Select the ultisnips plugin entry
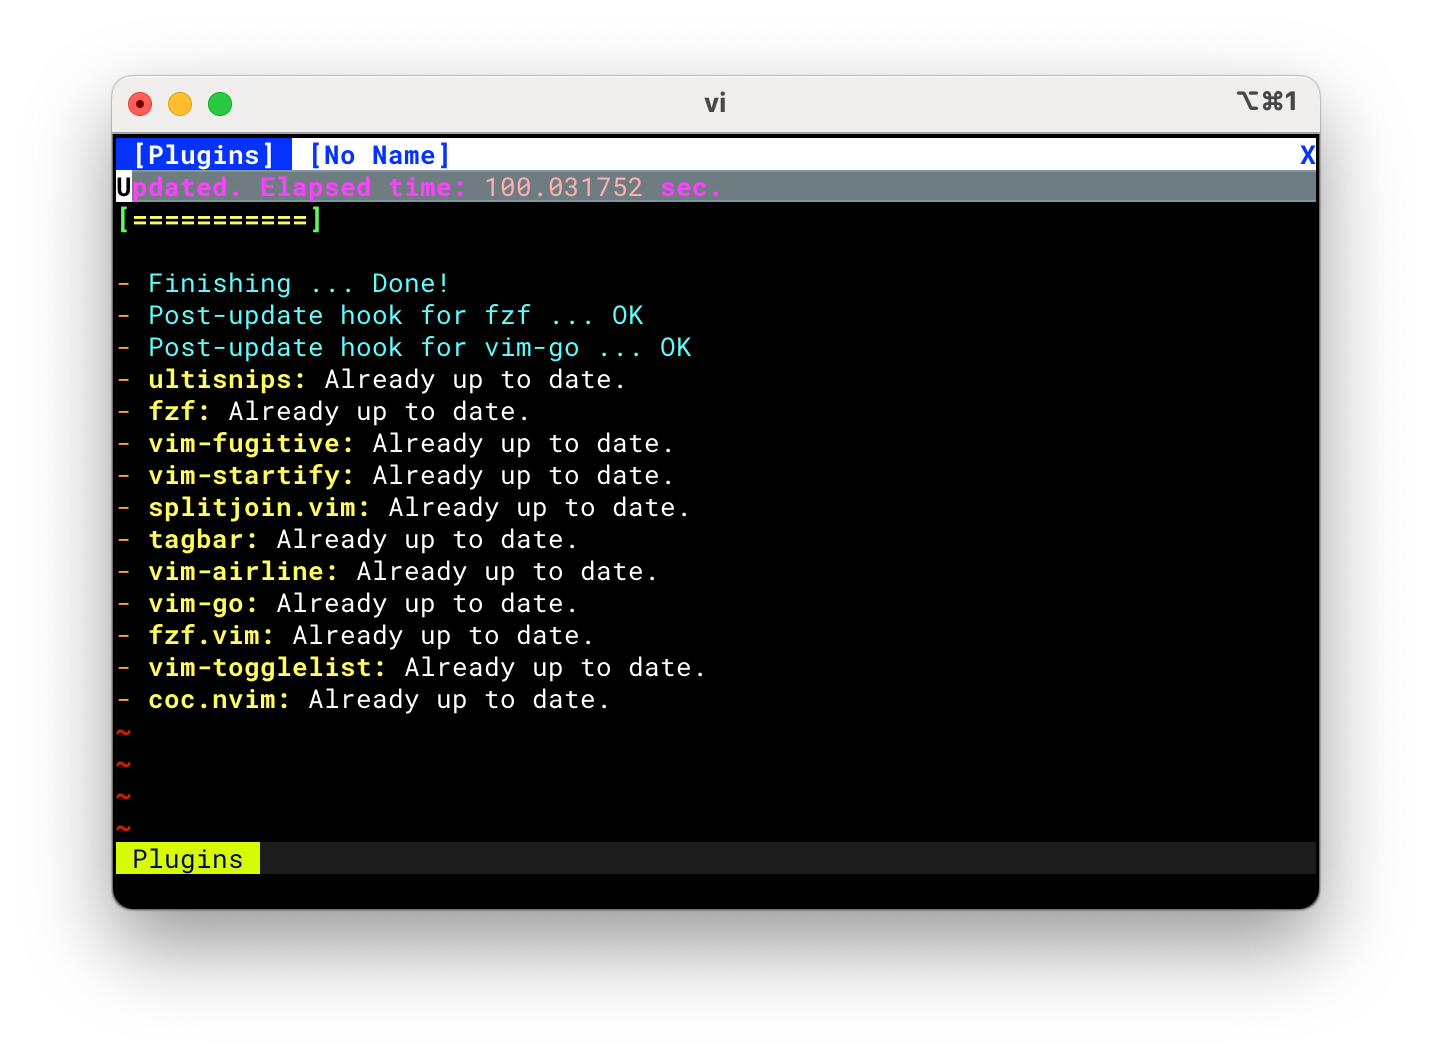 pos(372,379)
